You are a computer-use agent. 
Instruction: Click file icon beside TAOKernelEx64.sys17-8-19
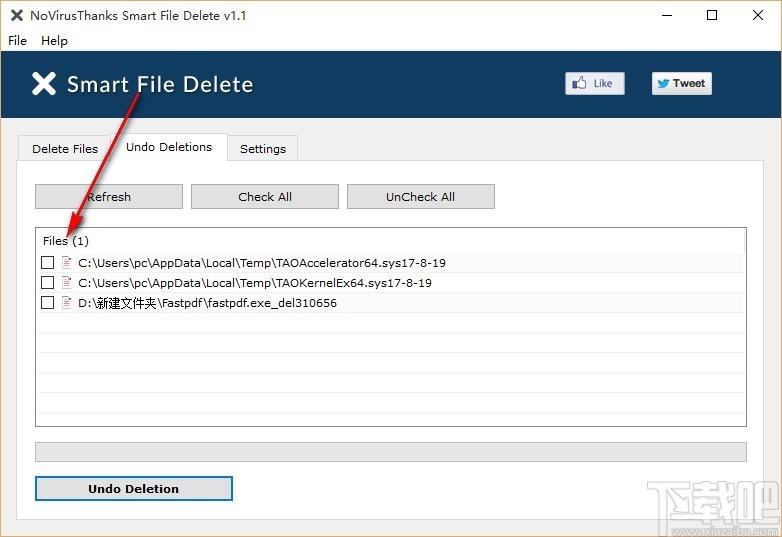[66, 283]
